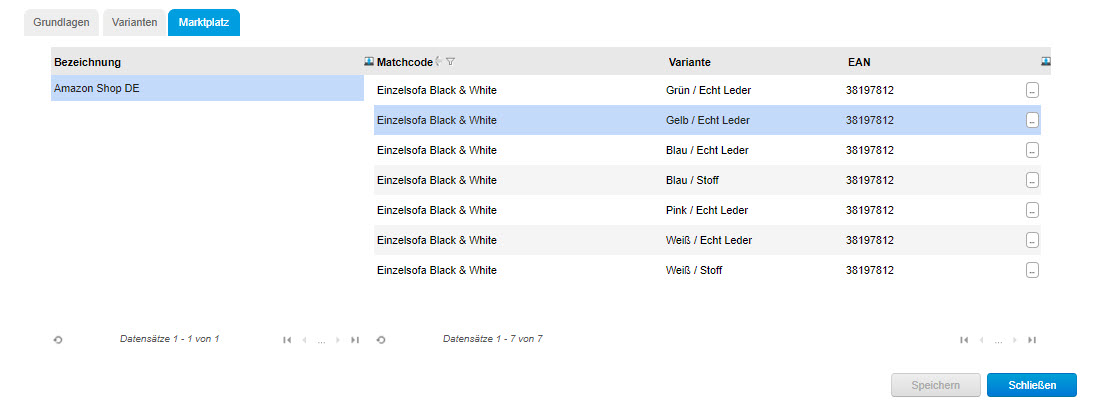The width and height of the screenshot is (1096, 403).
Task: Click the Speichern button
Action: pyautogui.click(x=935, y=385)
